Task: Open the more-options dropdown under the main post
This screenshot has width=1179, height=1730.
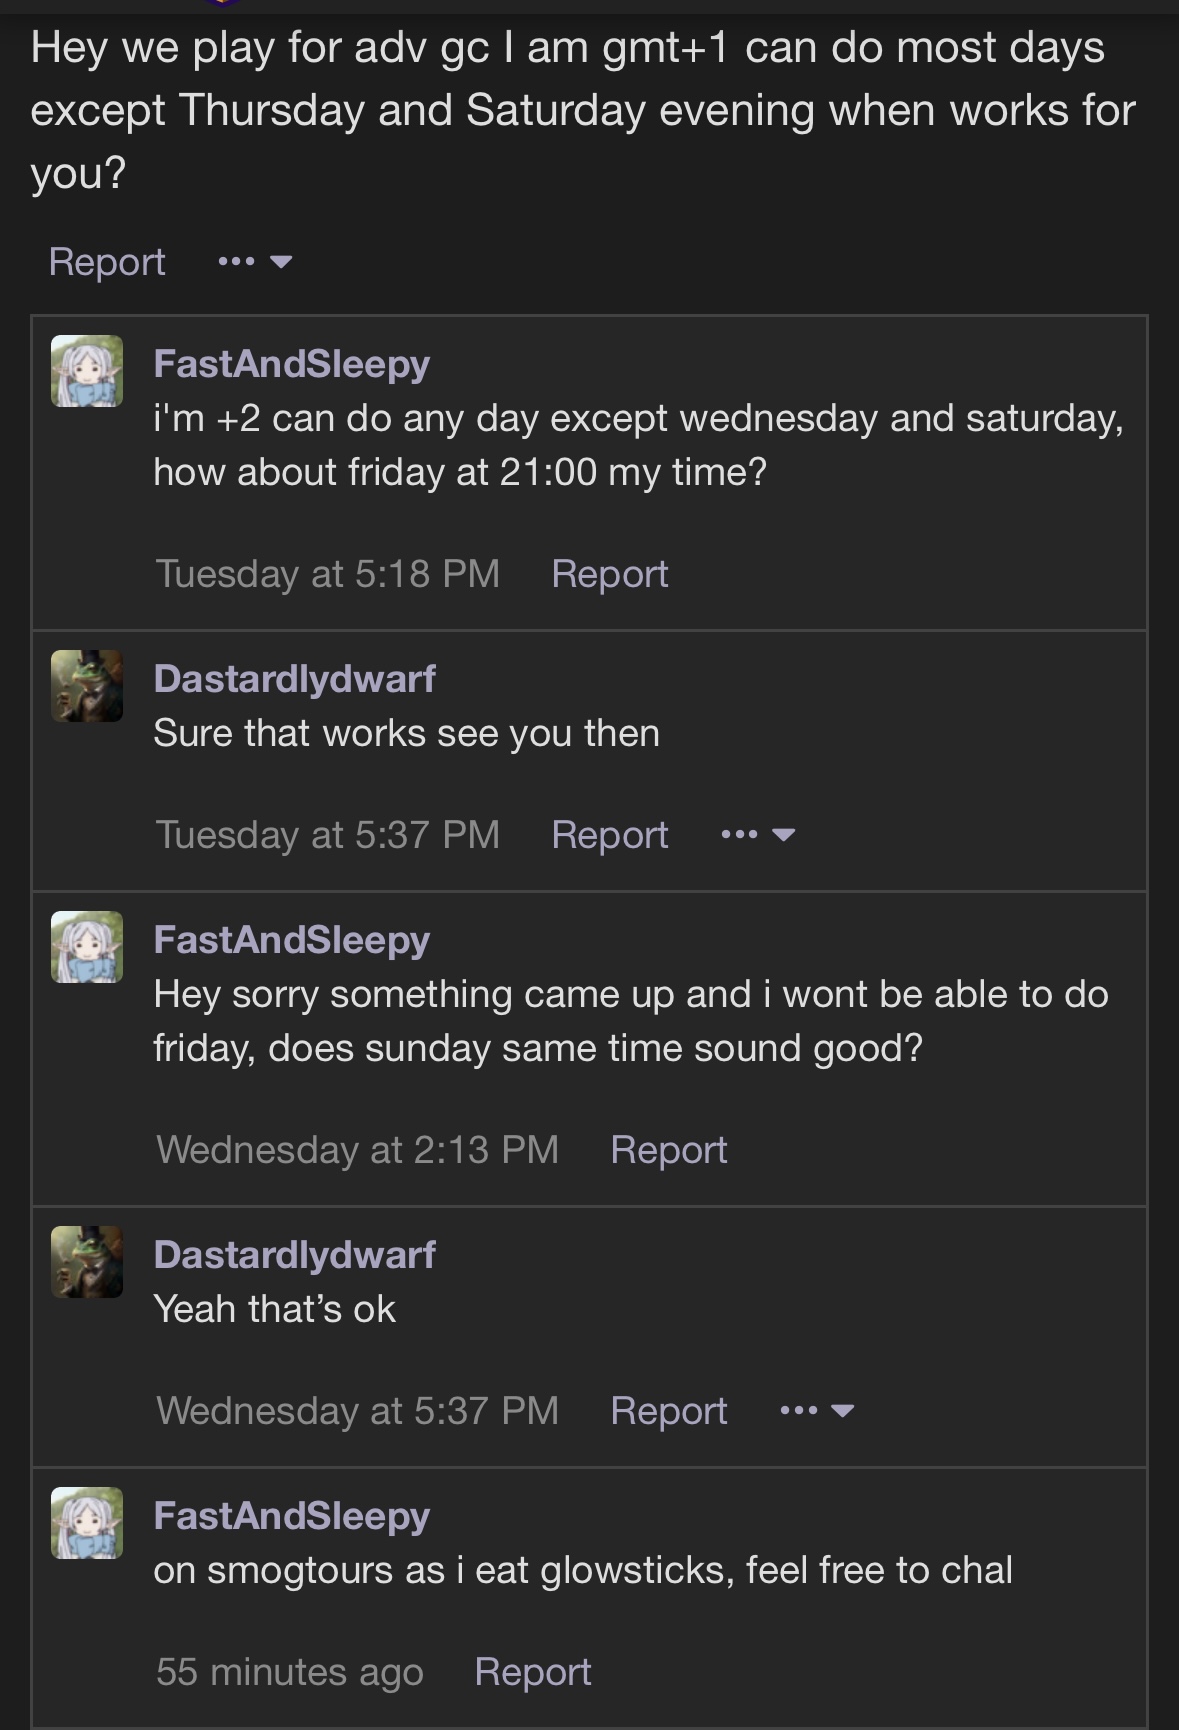Action: (255, 262)
